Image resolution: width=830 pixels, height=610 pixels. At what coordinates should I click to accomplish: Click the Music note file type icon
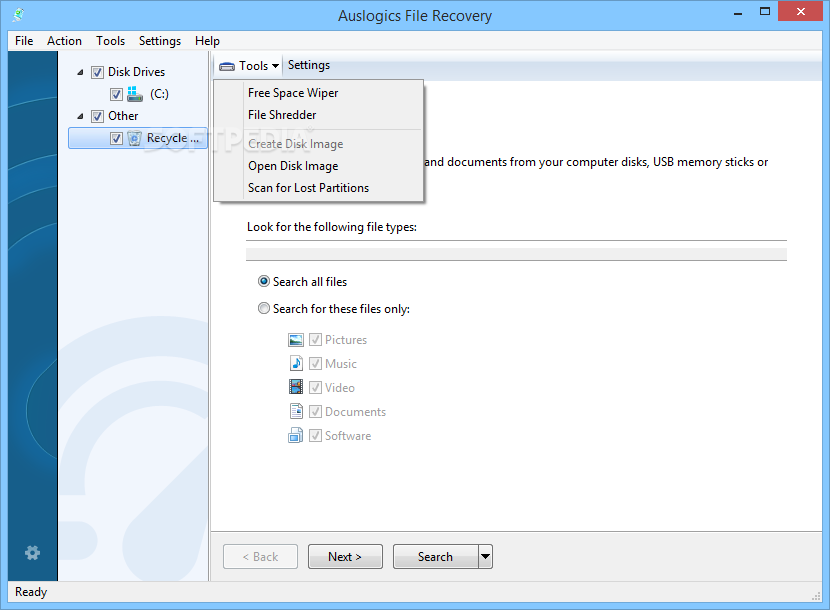coord(296,363)
